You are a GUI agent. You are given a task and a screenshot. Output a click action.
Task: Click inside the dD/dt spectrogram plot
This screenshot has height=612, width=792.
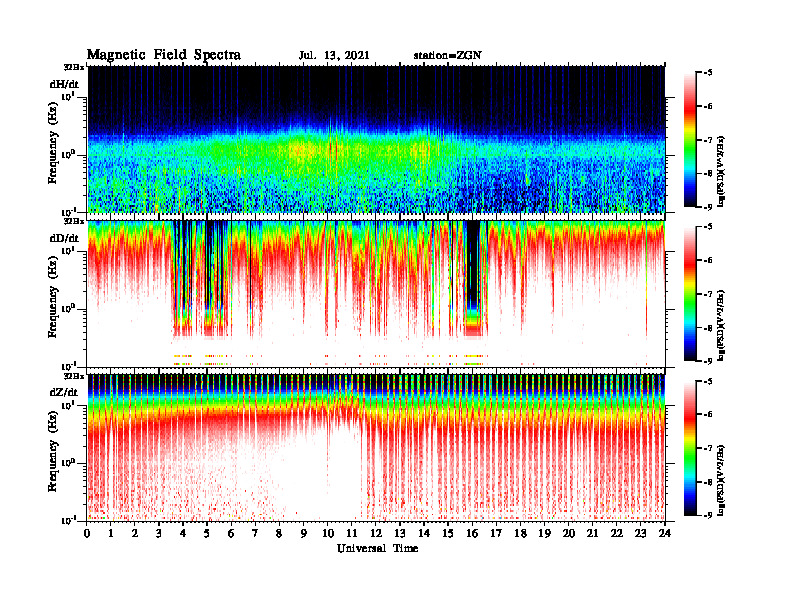(x=376, y=293)
